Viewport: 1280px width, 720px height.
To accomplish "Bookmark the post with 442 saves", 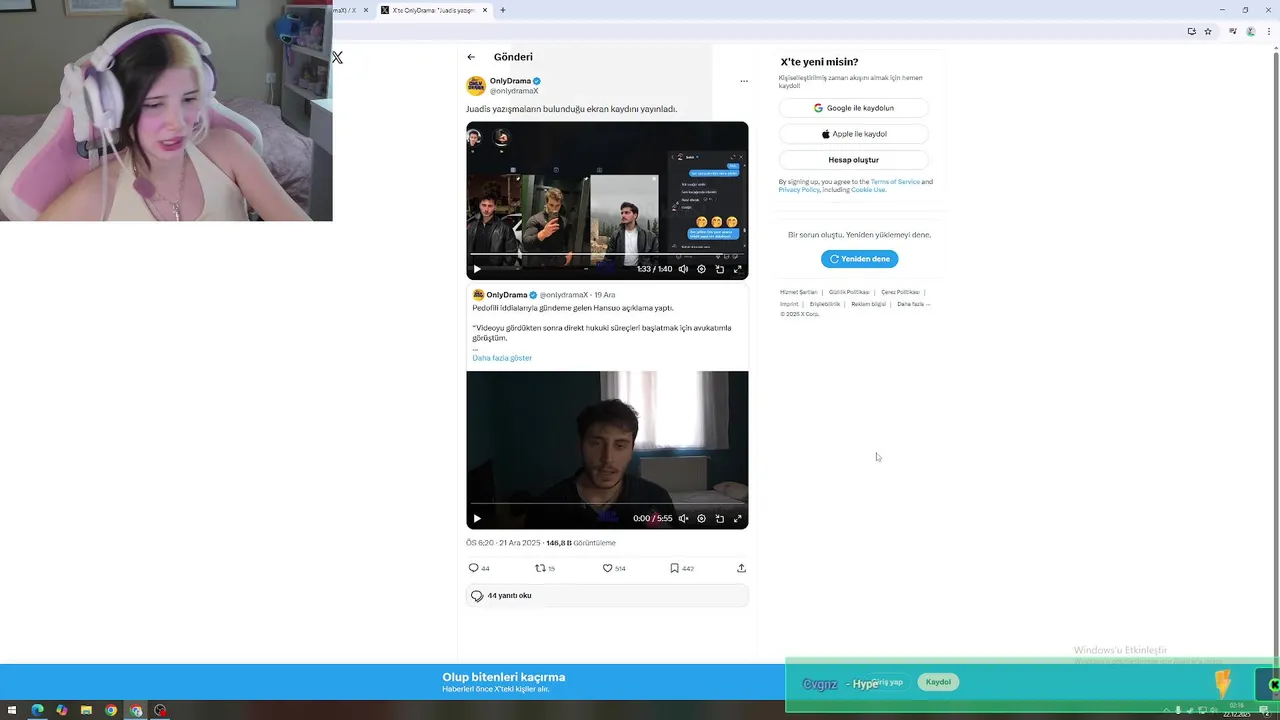I will [x=675, y=568].
